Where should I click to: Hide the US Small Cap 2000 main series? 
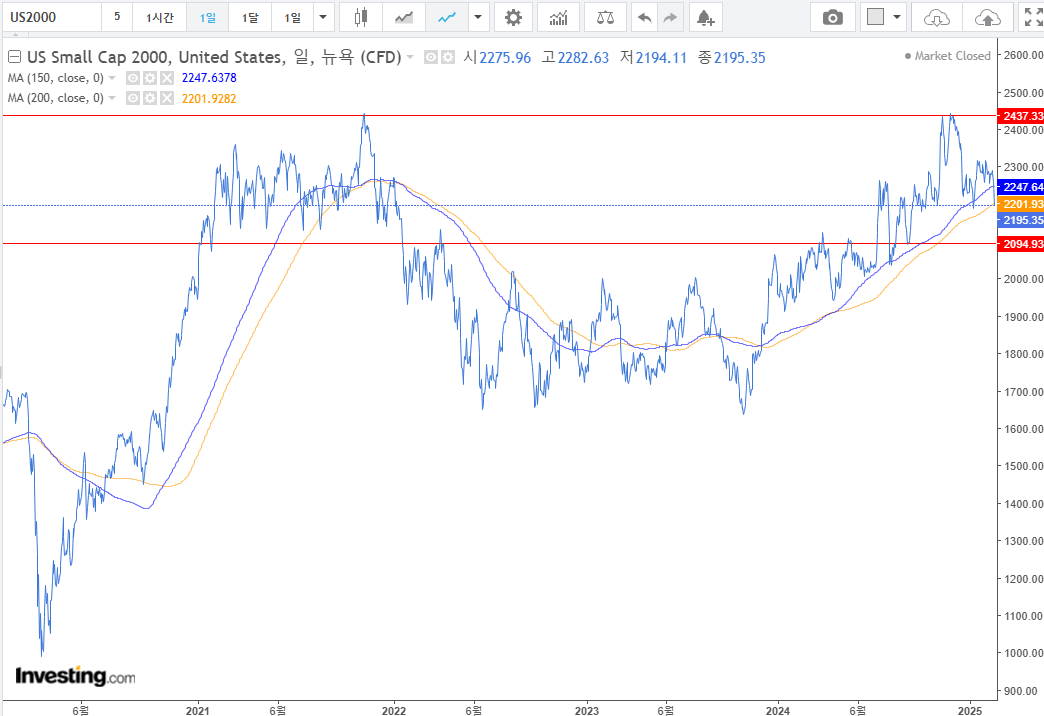click(x=431, y=57)
